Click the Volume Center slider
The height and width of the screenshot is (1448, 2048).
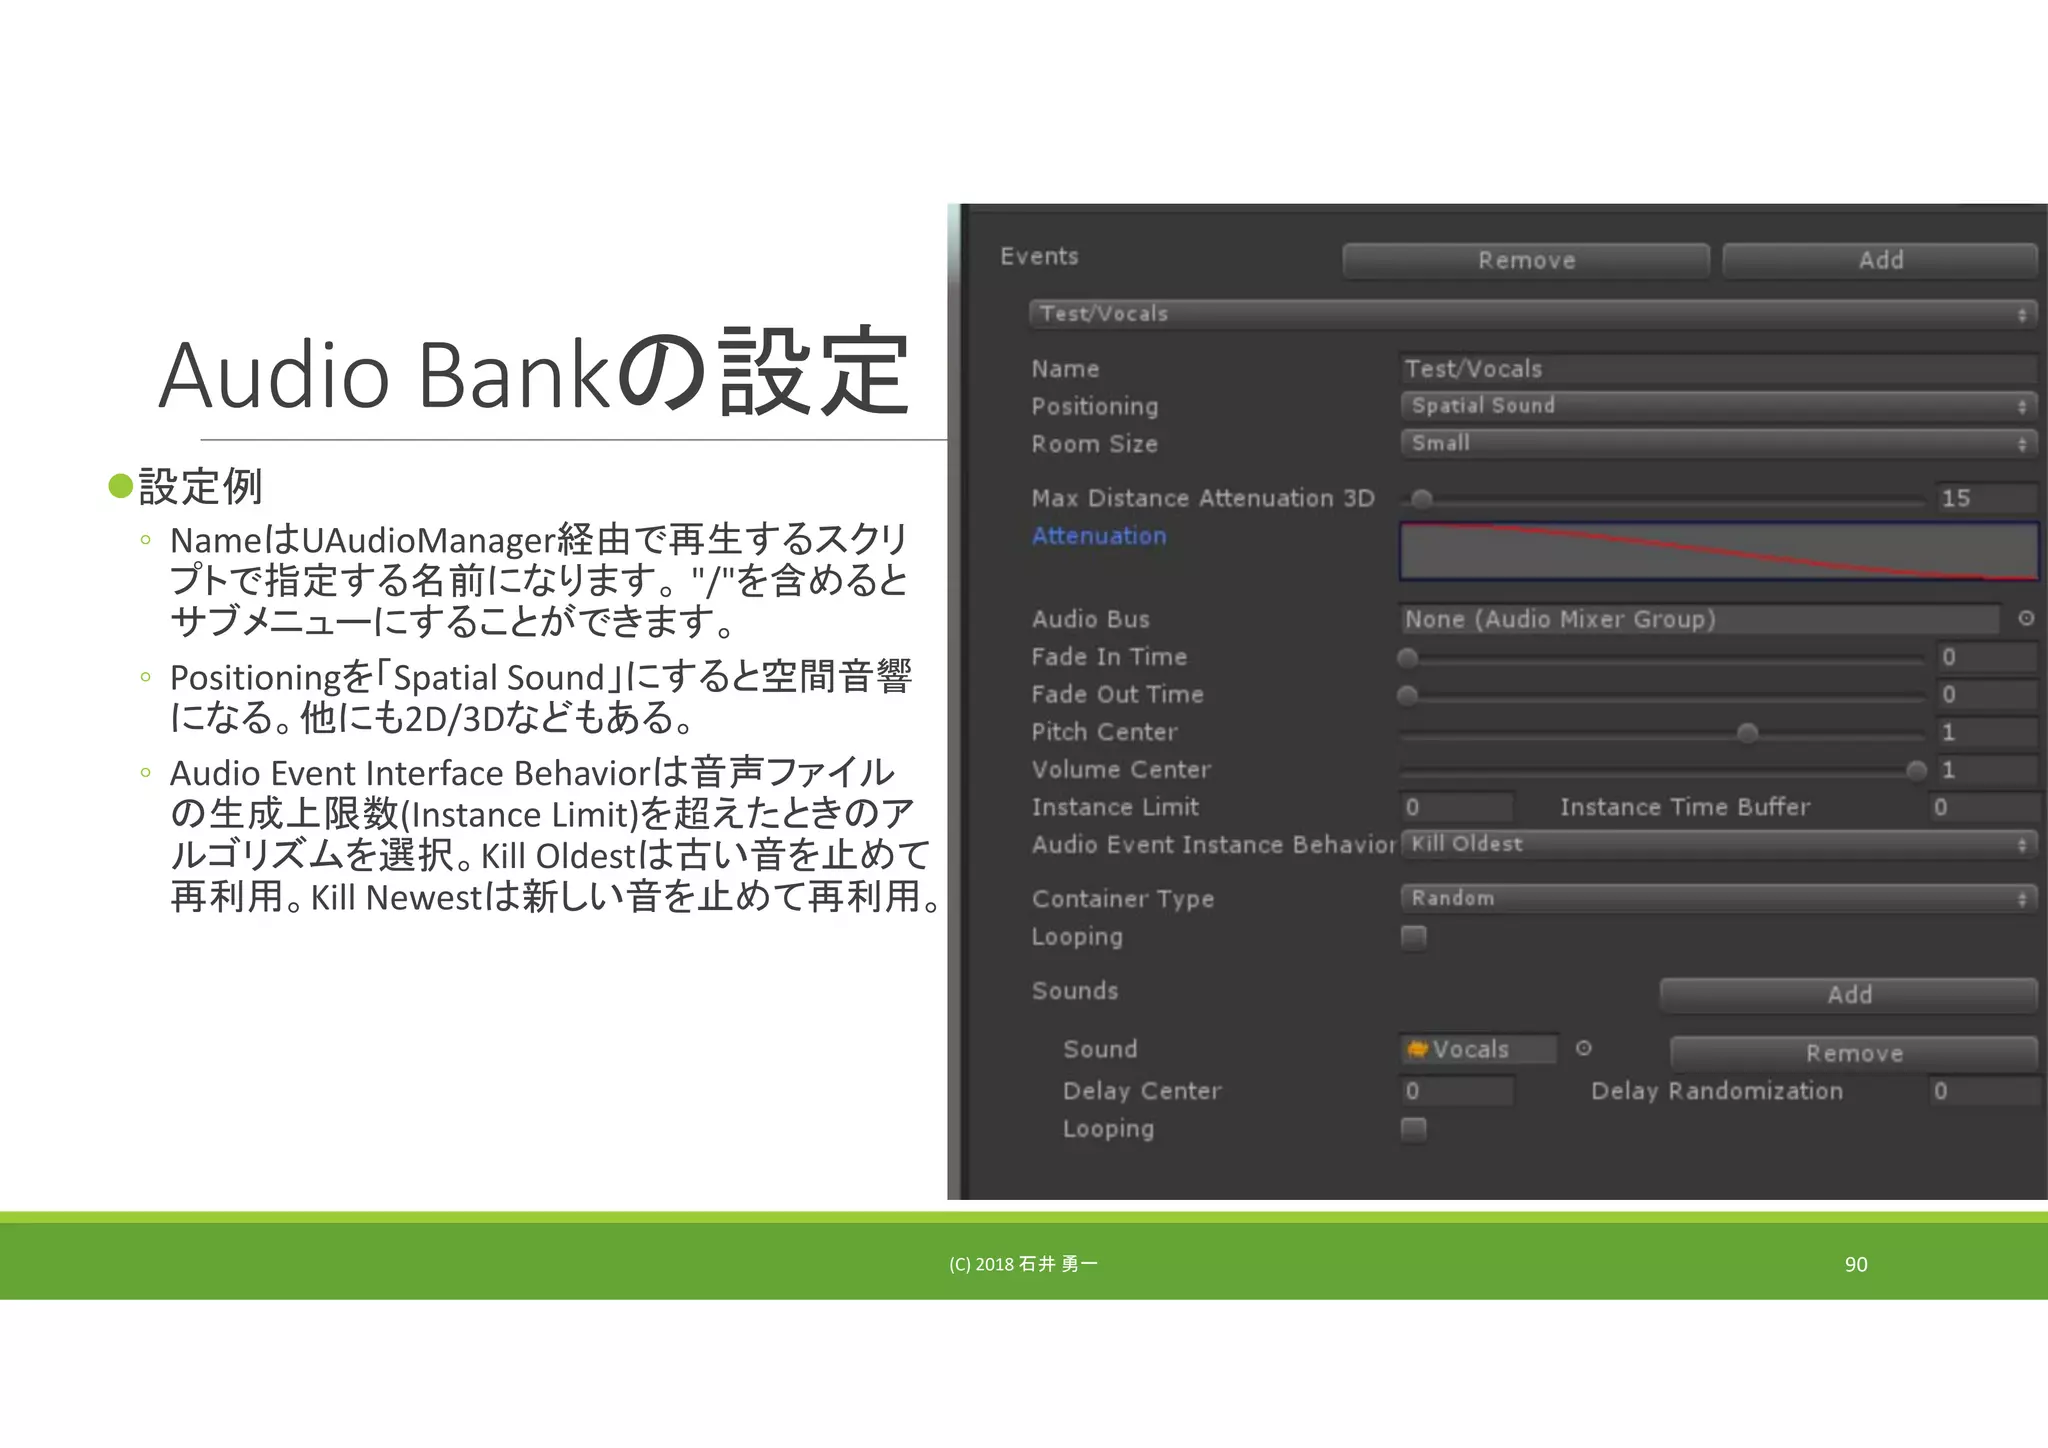(1662, 770)
